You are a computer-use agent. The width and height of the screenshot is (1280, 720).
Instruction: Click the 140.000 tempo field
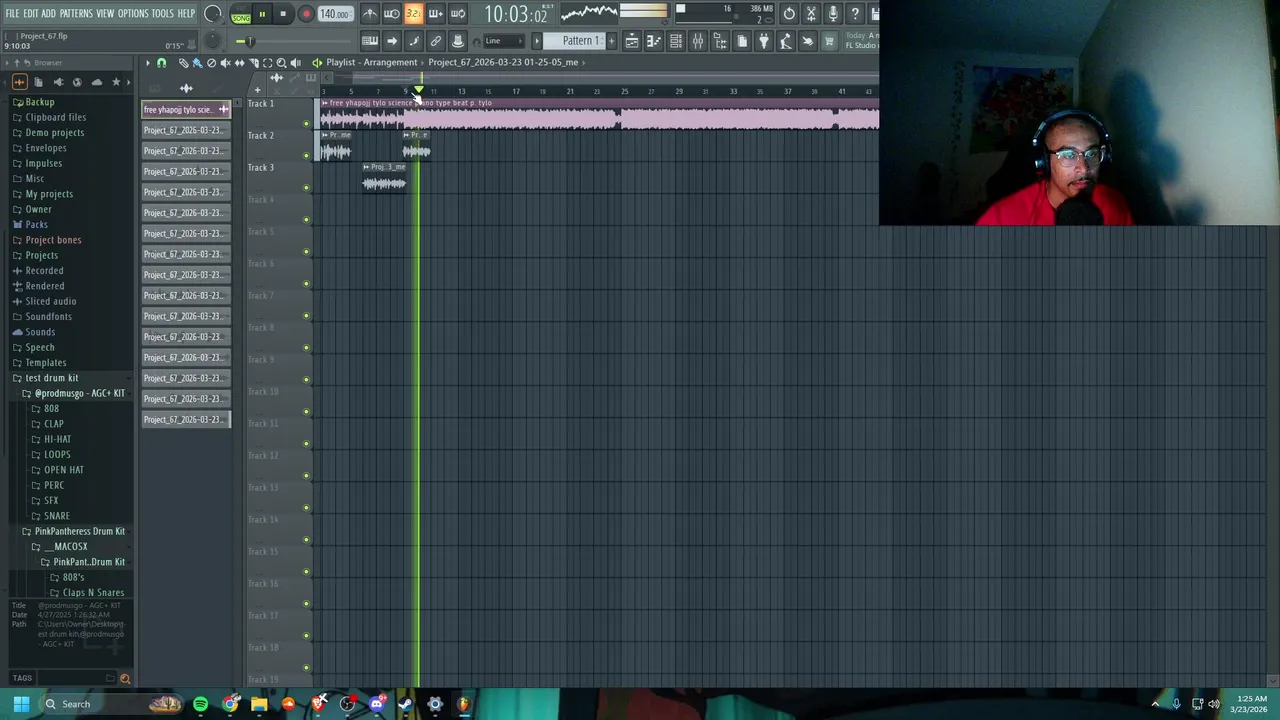(x=335, y=14)
